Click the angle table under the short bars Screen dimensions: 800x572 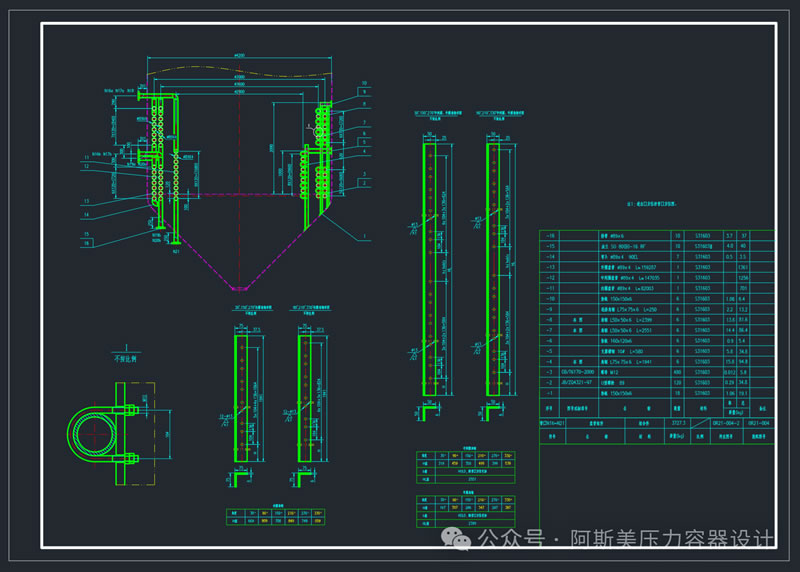pos(277,517)
